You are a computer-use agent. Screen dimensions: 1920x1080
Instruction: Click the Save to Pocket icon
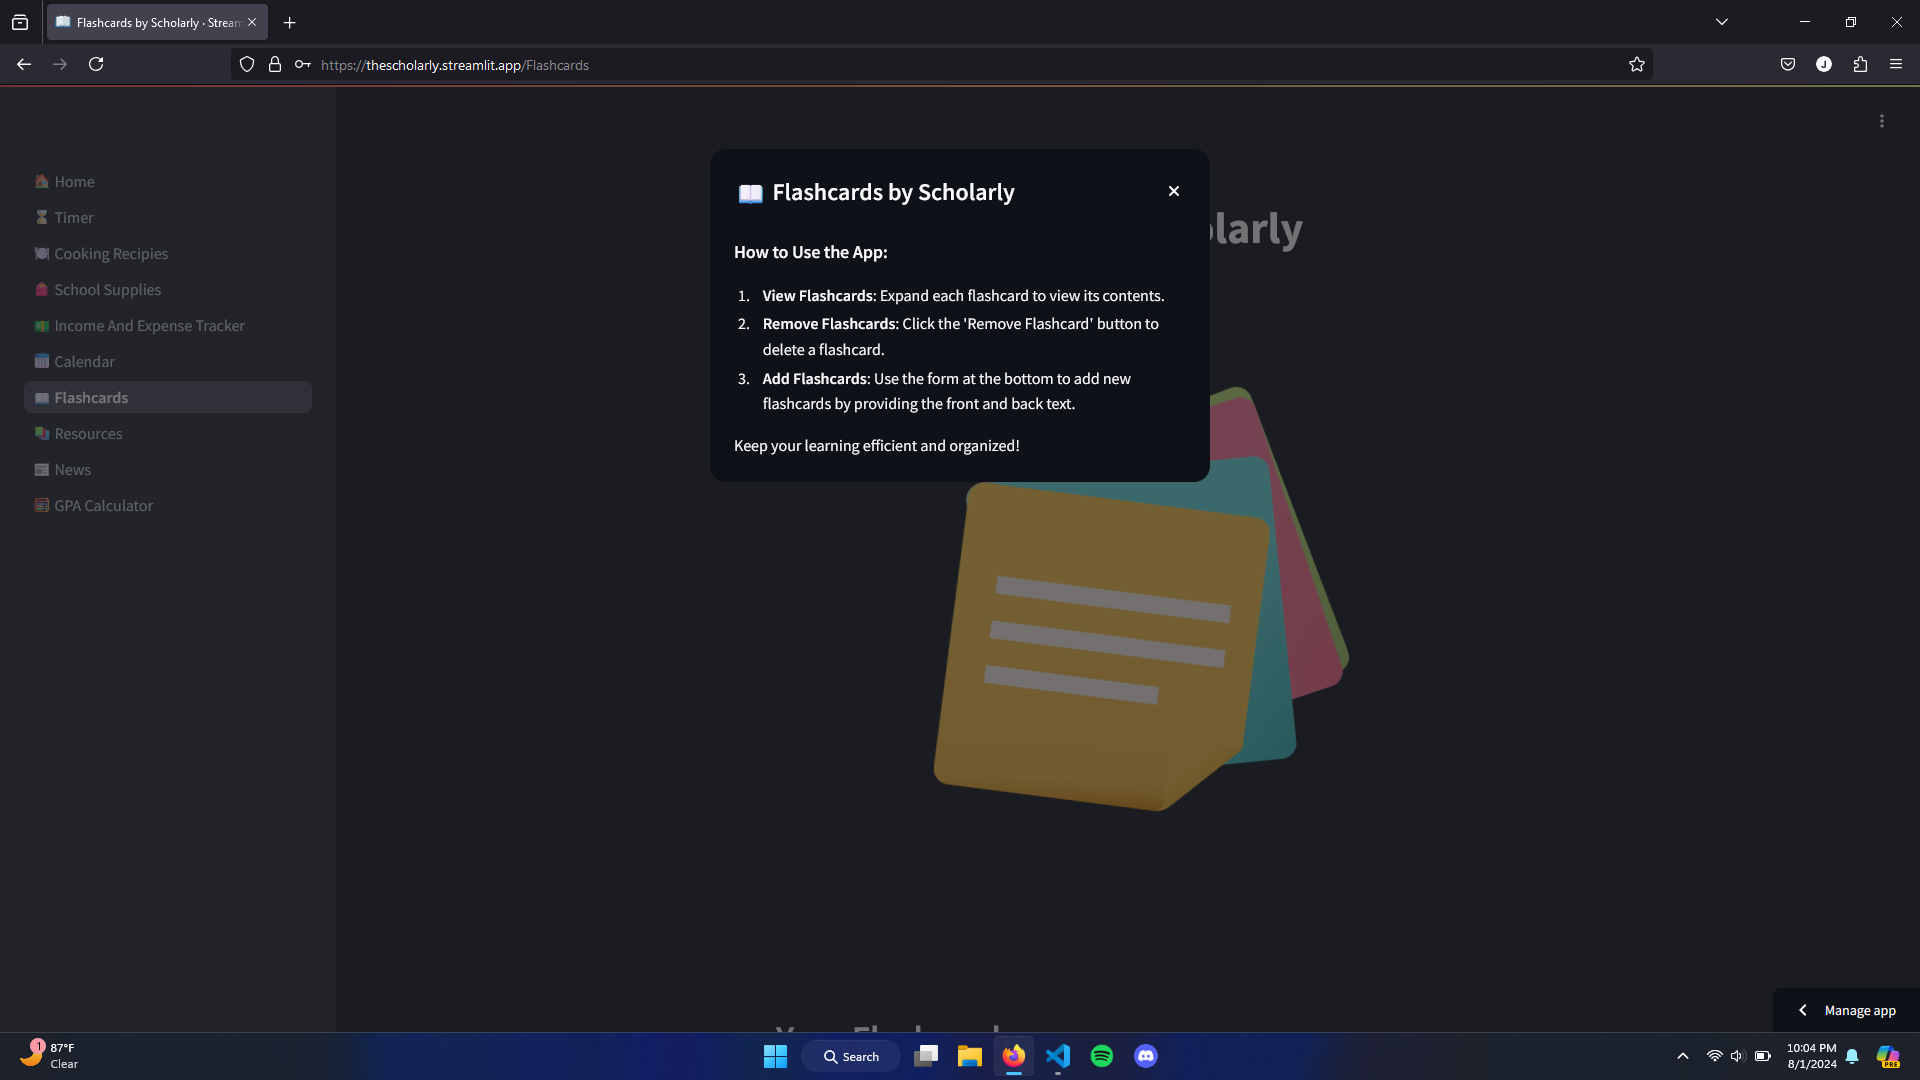click(x=1788, y=65)
